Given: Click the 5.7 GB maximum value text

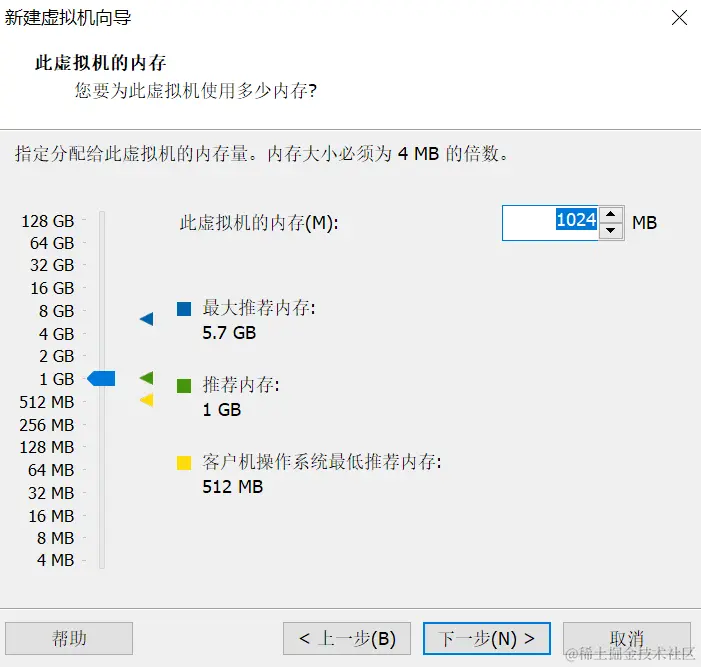Looking at the screenshot, I should point(229,333).
